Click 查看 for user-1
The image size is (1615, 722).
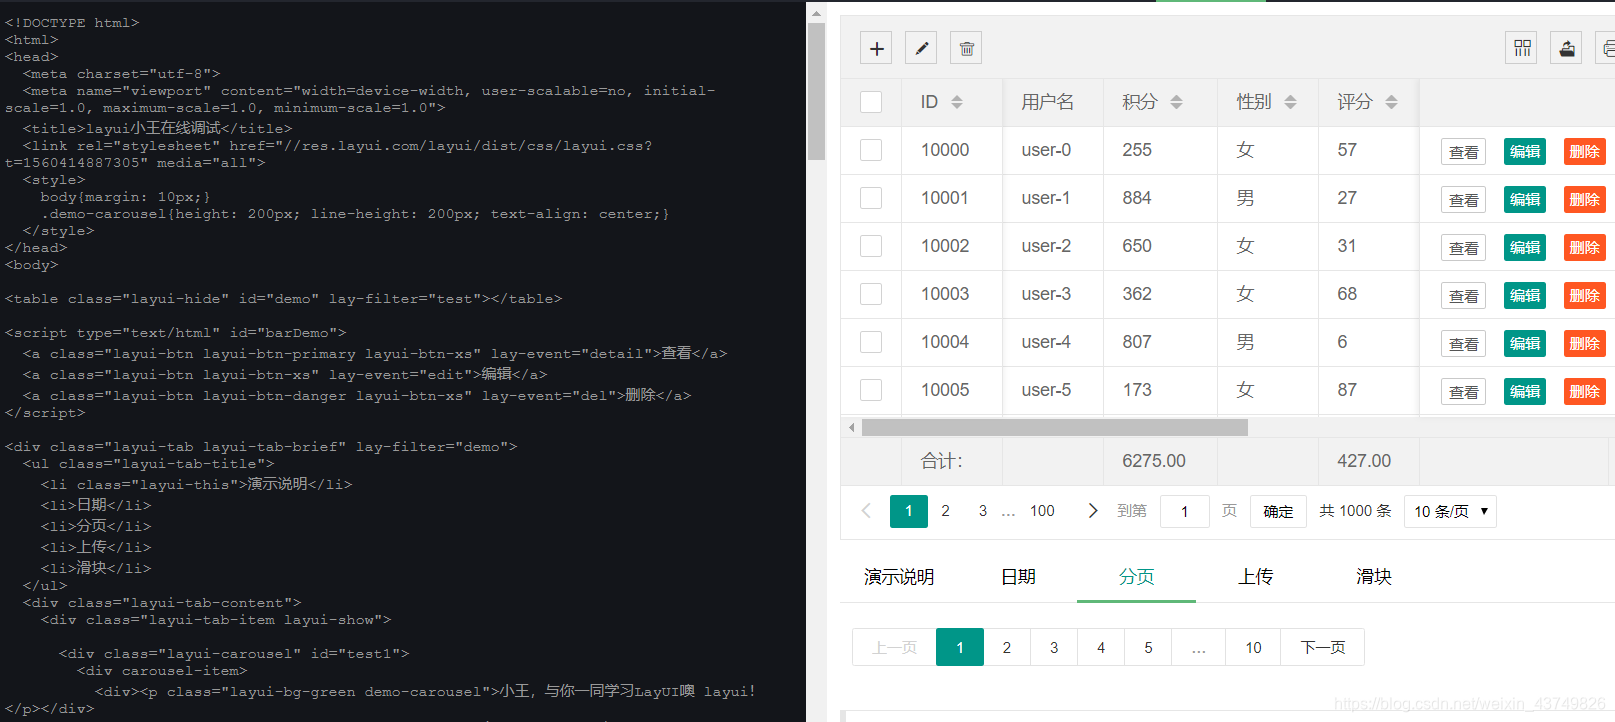pos(1463,200)
